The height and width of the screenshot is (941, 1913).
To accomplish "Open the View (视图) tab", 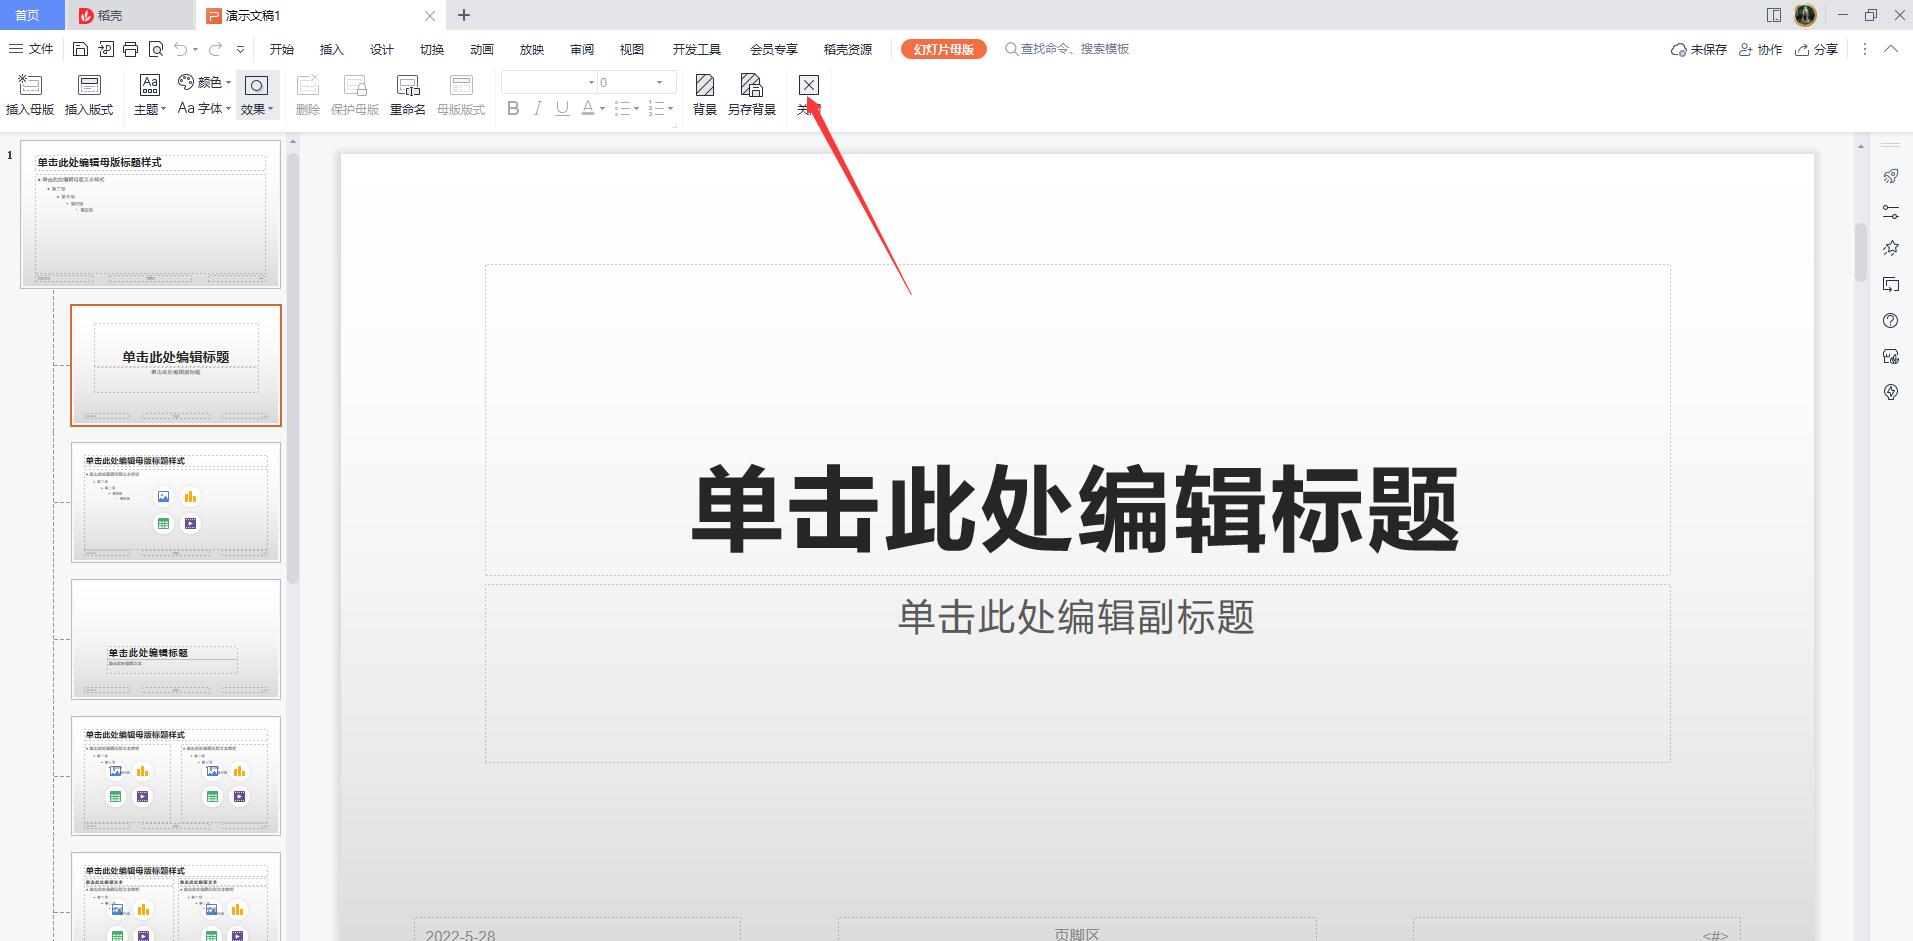I will point(632,49).
